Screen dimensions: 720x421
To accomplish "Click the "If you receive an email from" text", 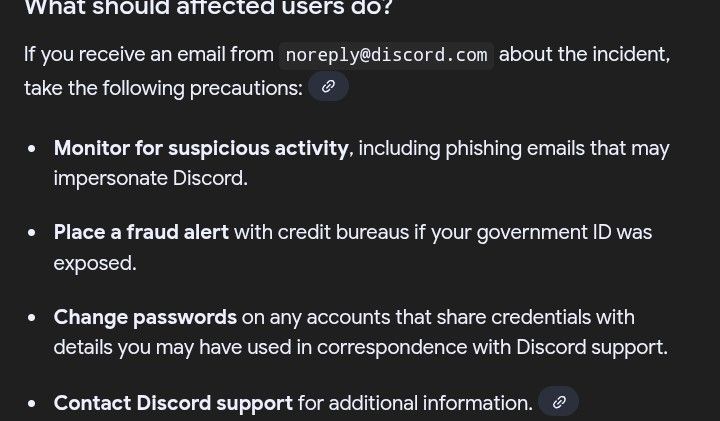I will click(149, 55).
